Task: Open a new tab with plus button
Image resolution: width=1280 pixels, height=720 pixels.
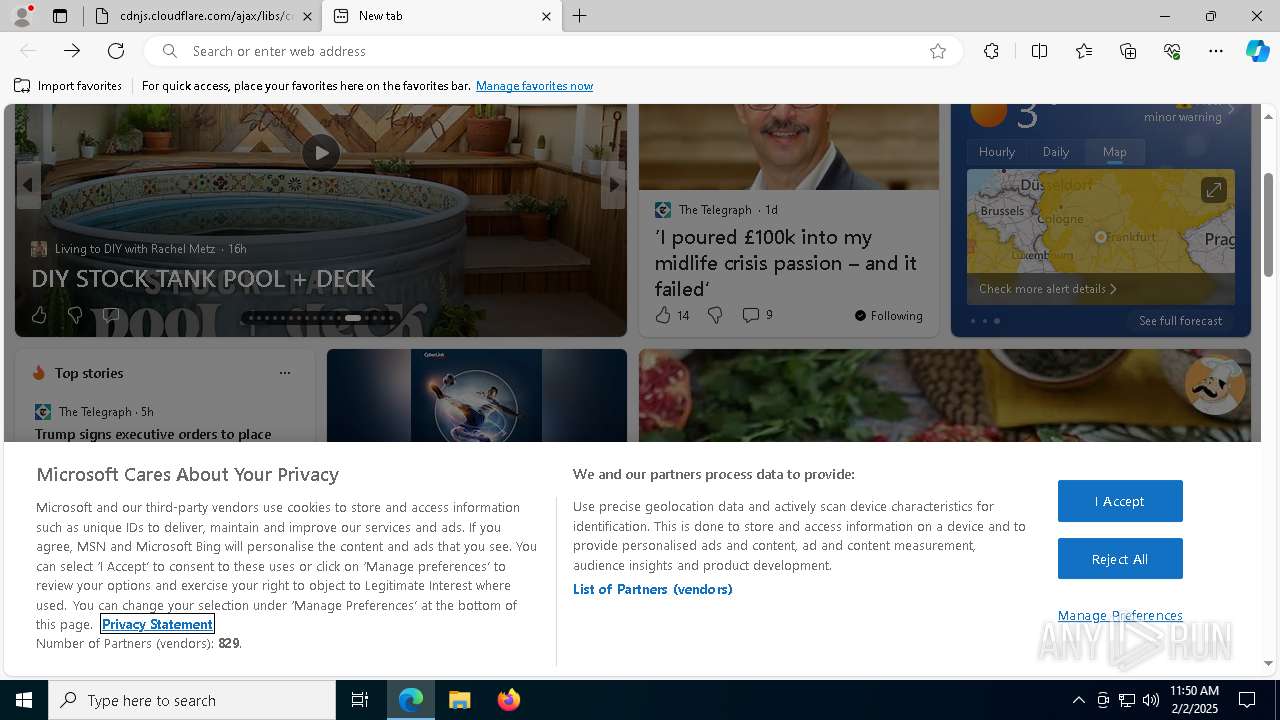Action: (x=580, y=16)
